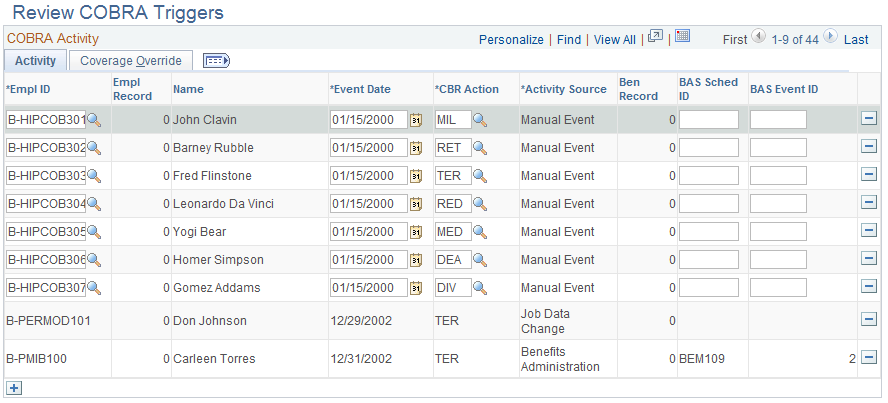Click the download to spreadsheet grid icon
The width and height of the screenshot is (888, 403).
(683, 37)
